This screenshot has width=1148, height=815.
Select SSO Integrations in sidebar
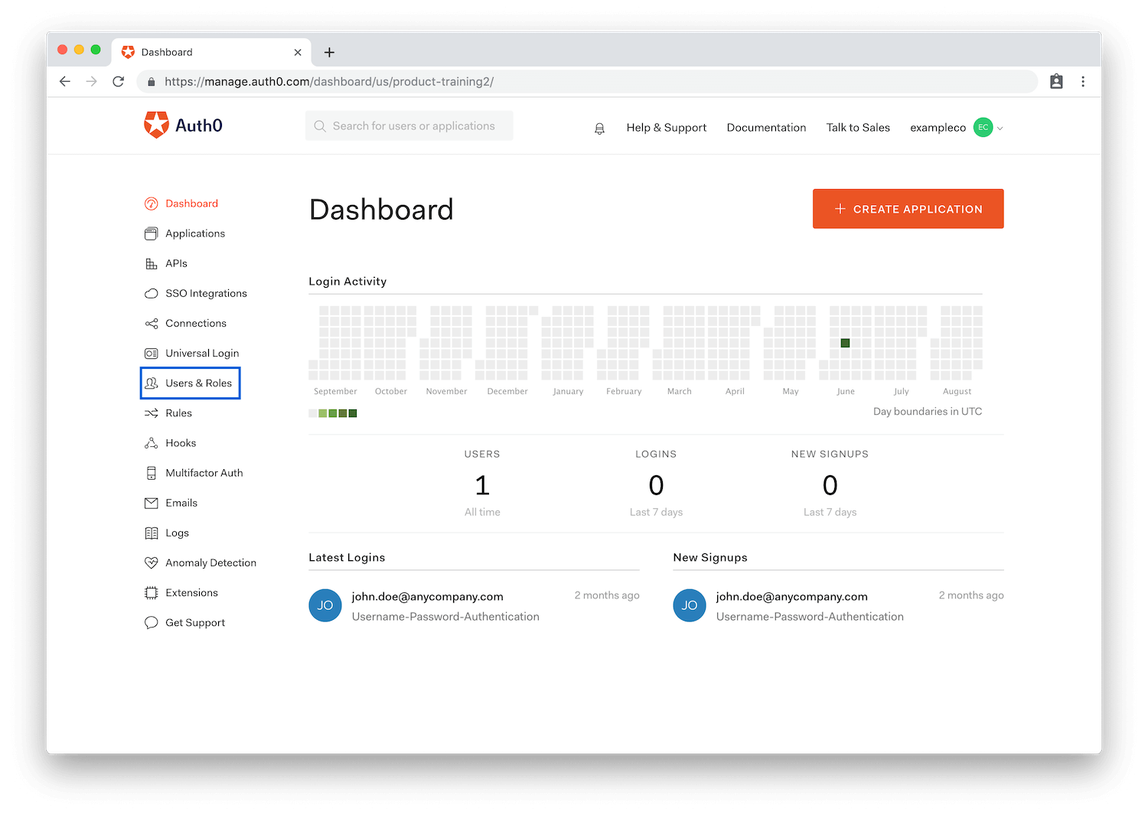206,294
